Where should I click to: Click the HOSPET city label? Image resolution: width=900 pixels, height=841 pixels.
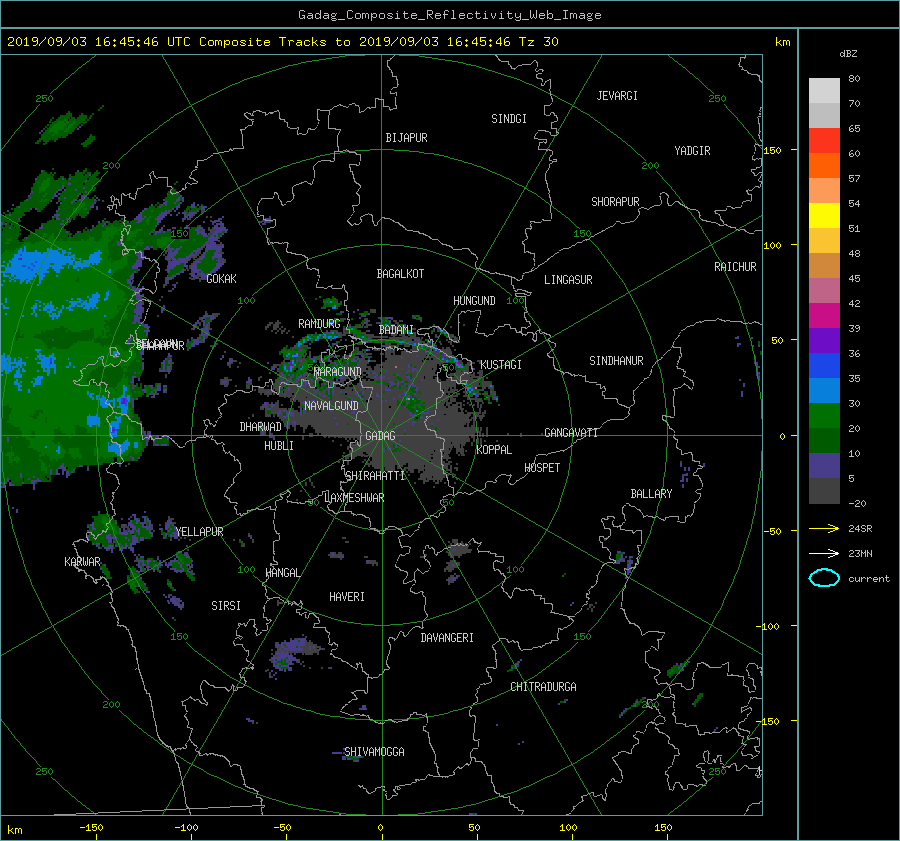click(x=542, y=468)
